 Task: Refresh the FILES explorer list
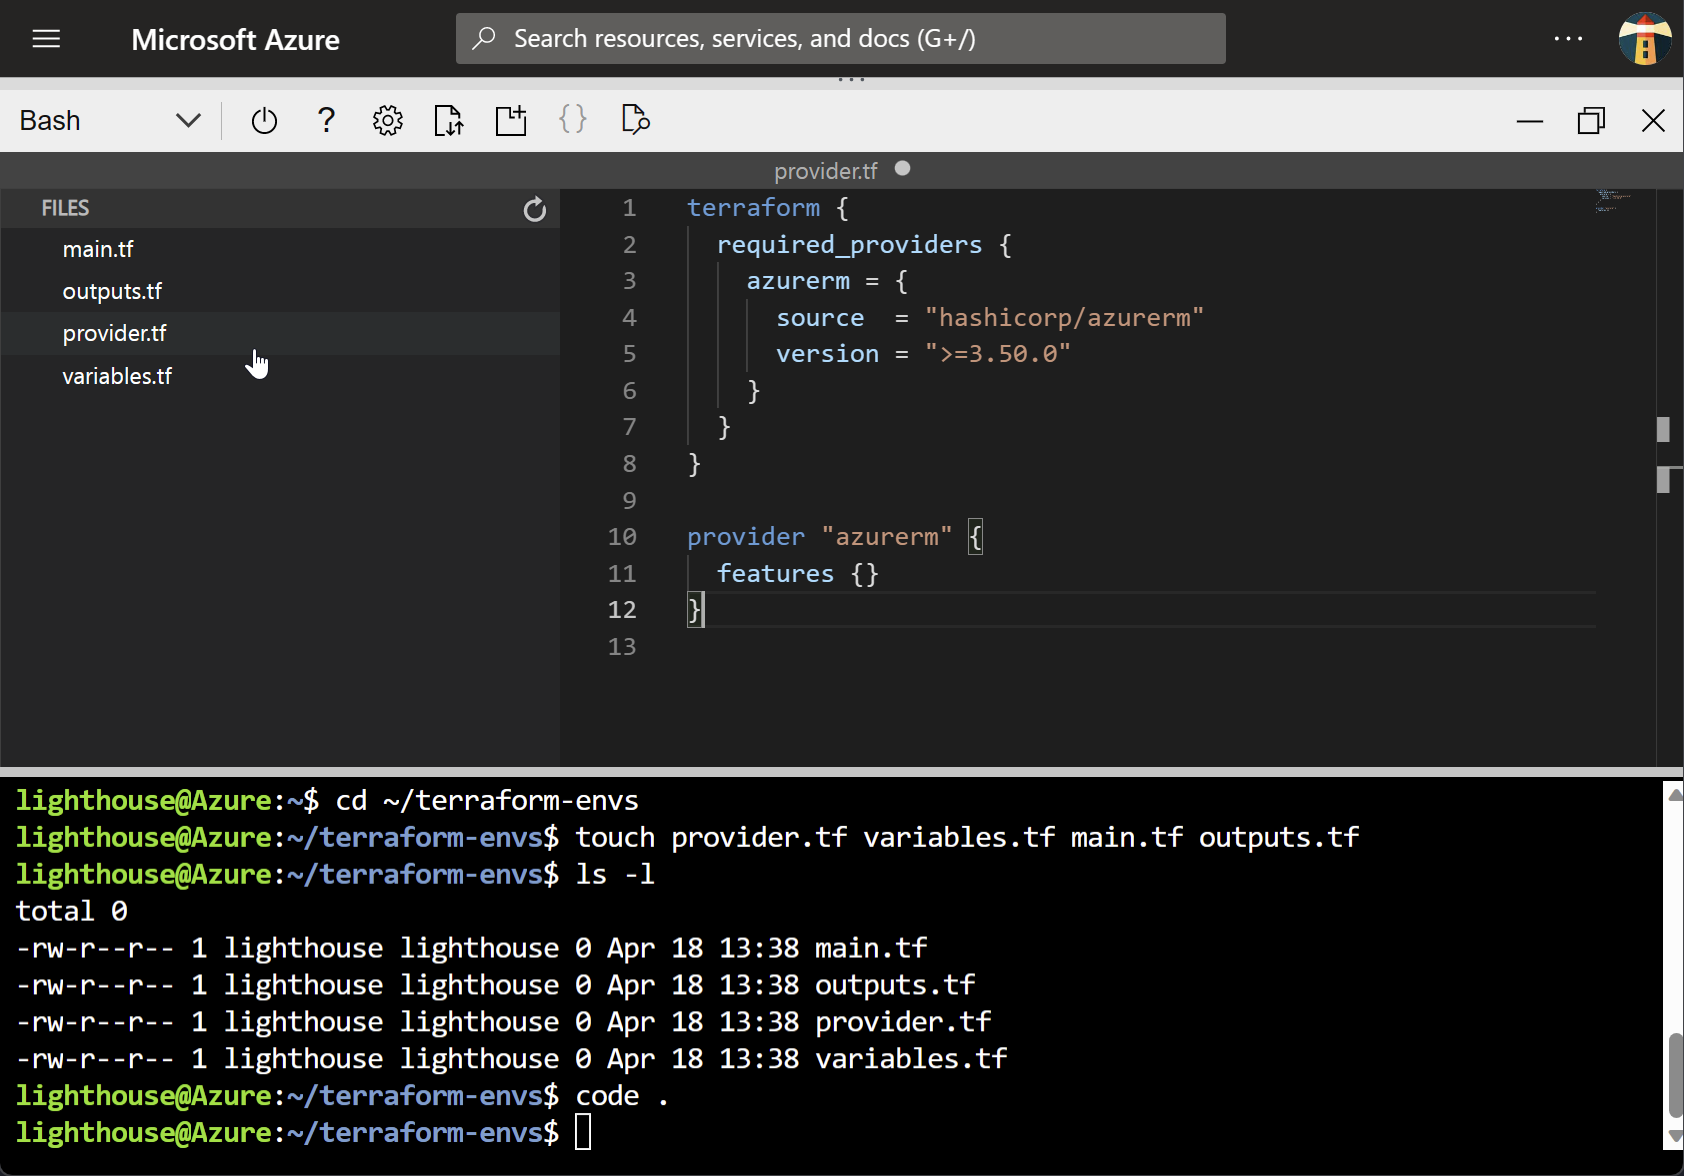click(x=535, y=209)
